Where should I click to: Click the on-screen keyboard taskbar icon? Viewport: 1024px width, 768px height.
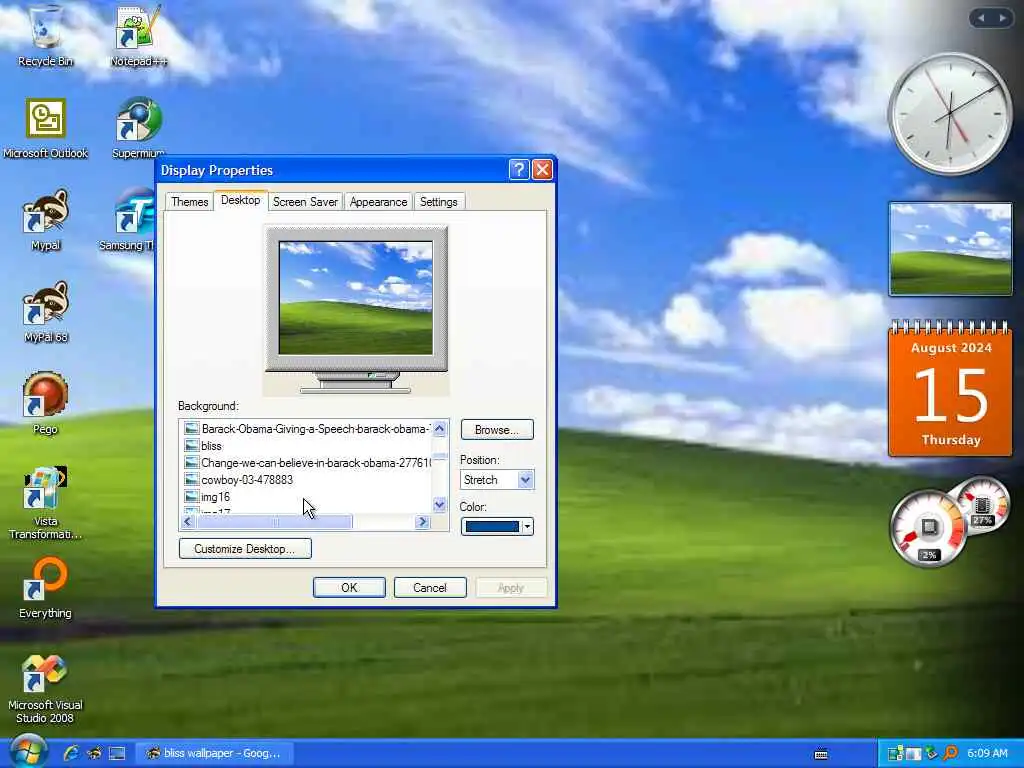pyautogui.click(x=822, y=754)
